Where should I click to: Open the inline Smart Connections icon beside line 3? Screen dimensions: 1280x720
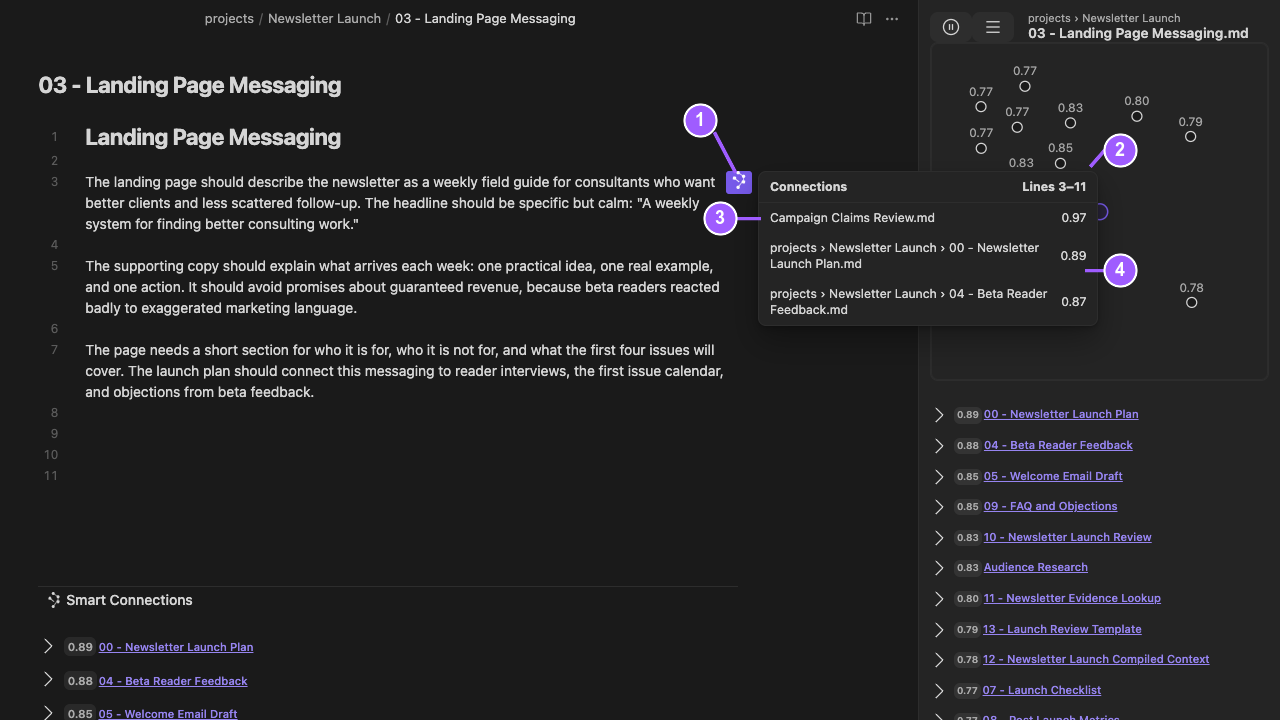[739, 182]
